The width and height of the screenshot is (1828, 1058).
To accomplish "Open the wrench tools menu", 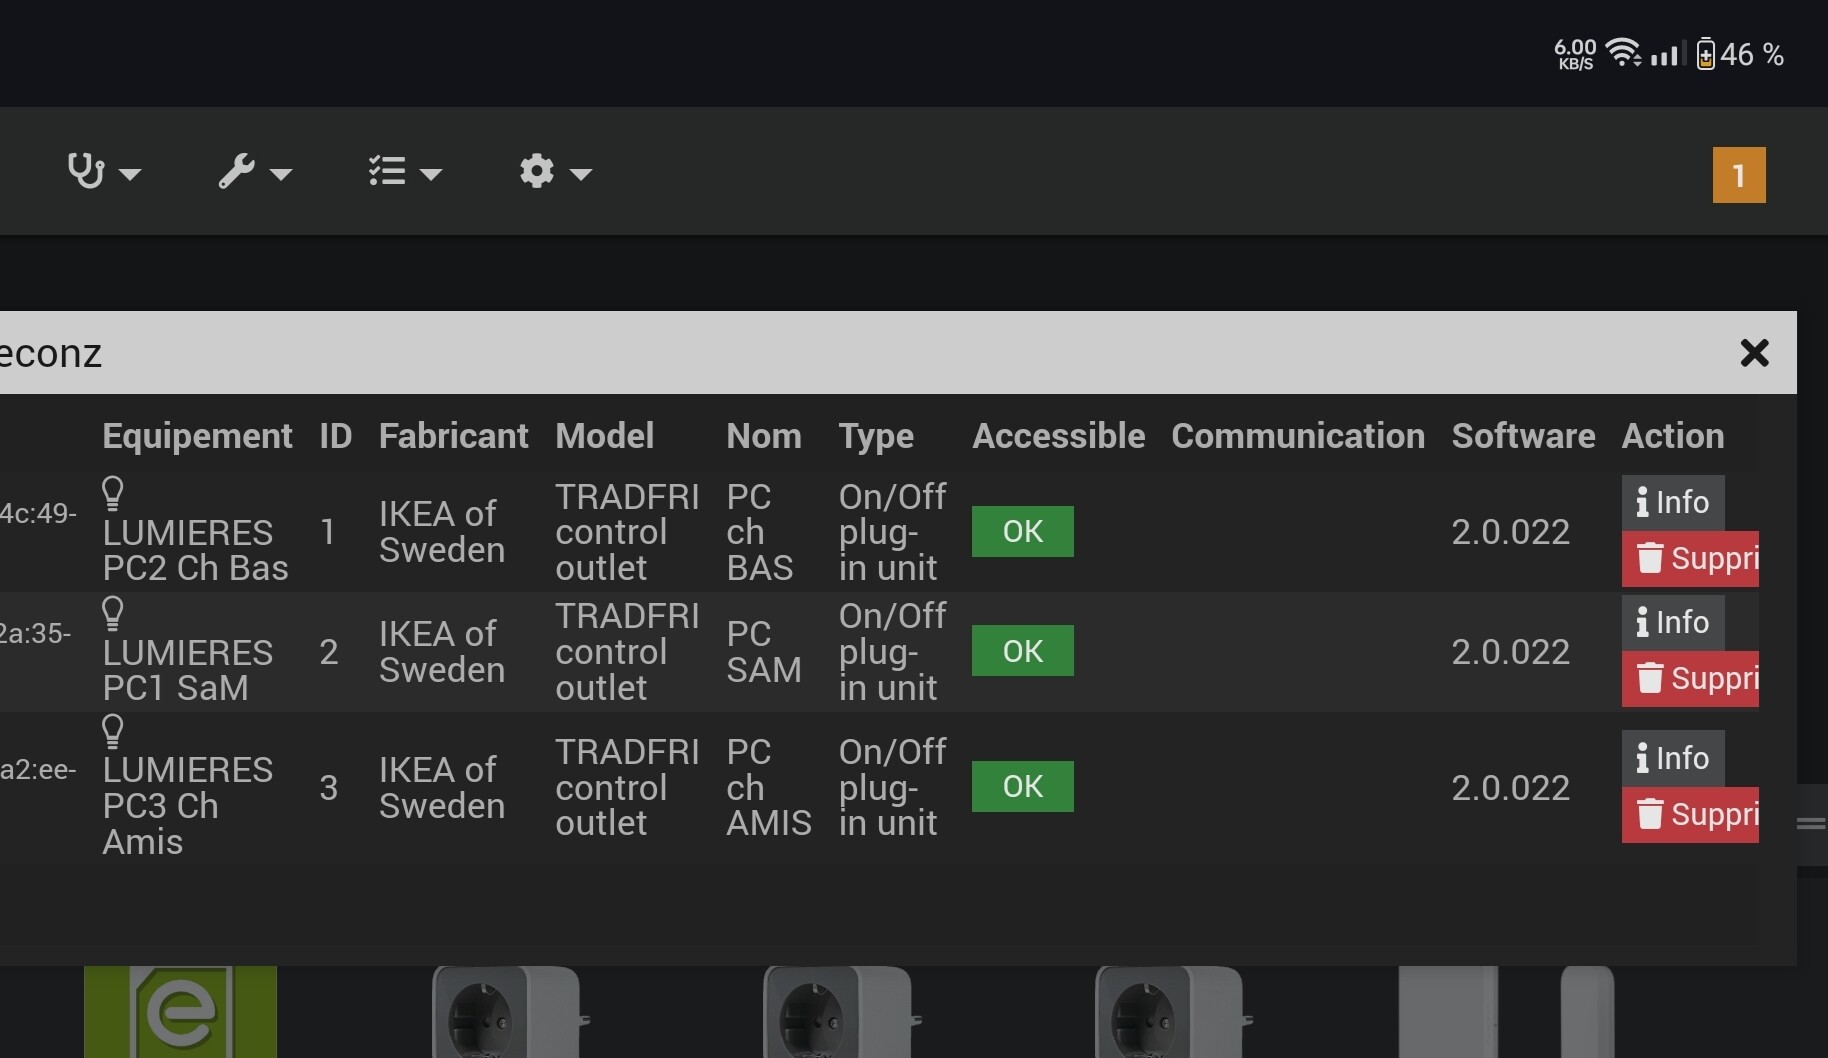I will click(237, 171).
